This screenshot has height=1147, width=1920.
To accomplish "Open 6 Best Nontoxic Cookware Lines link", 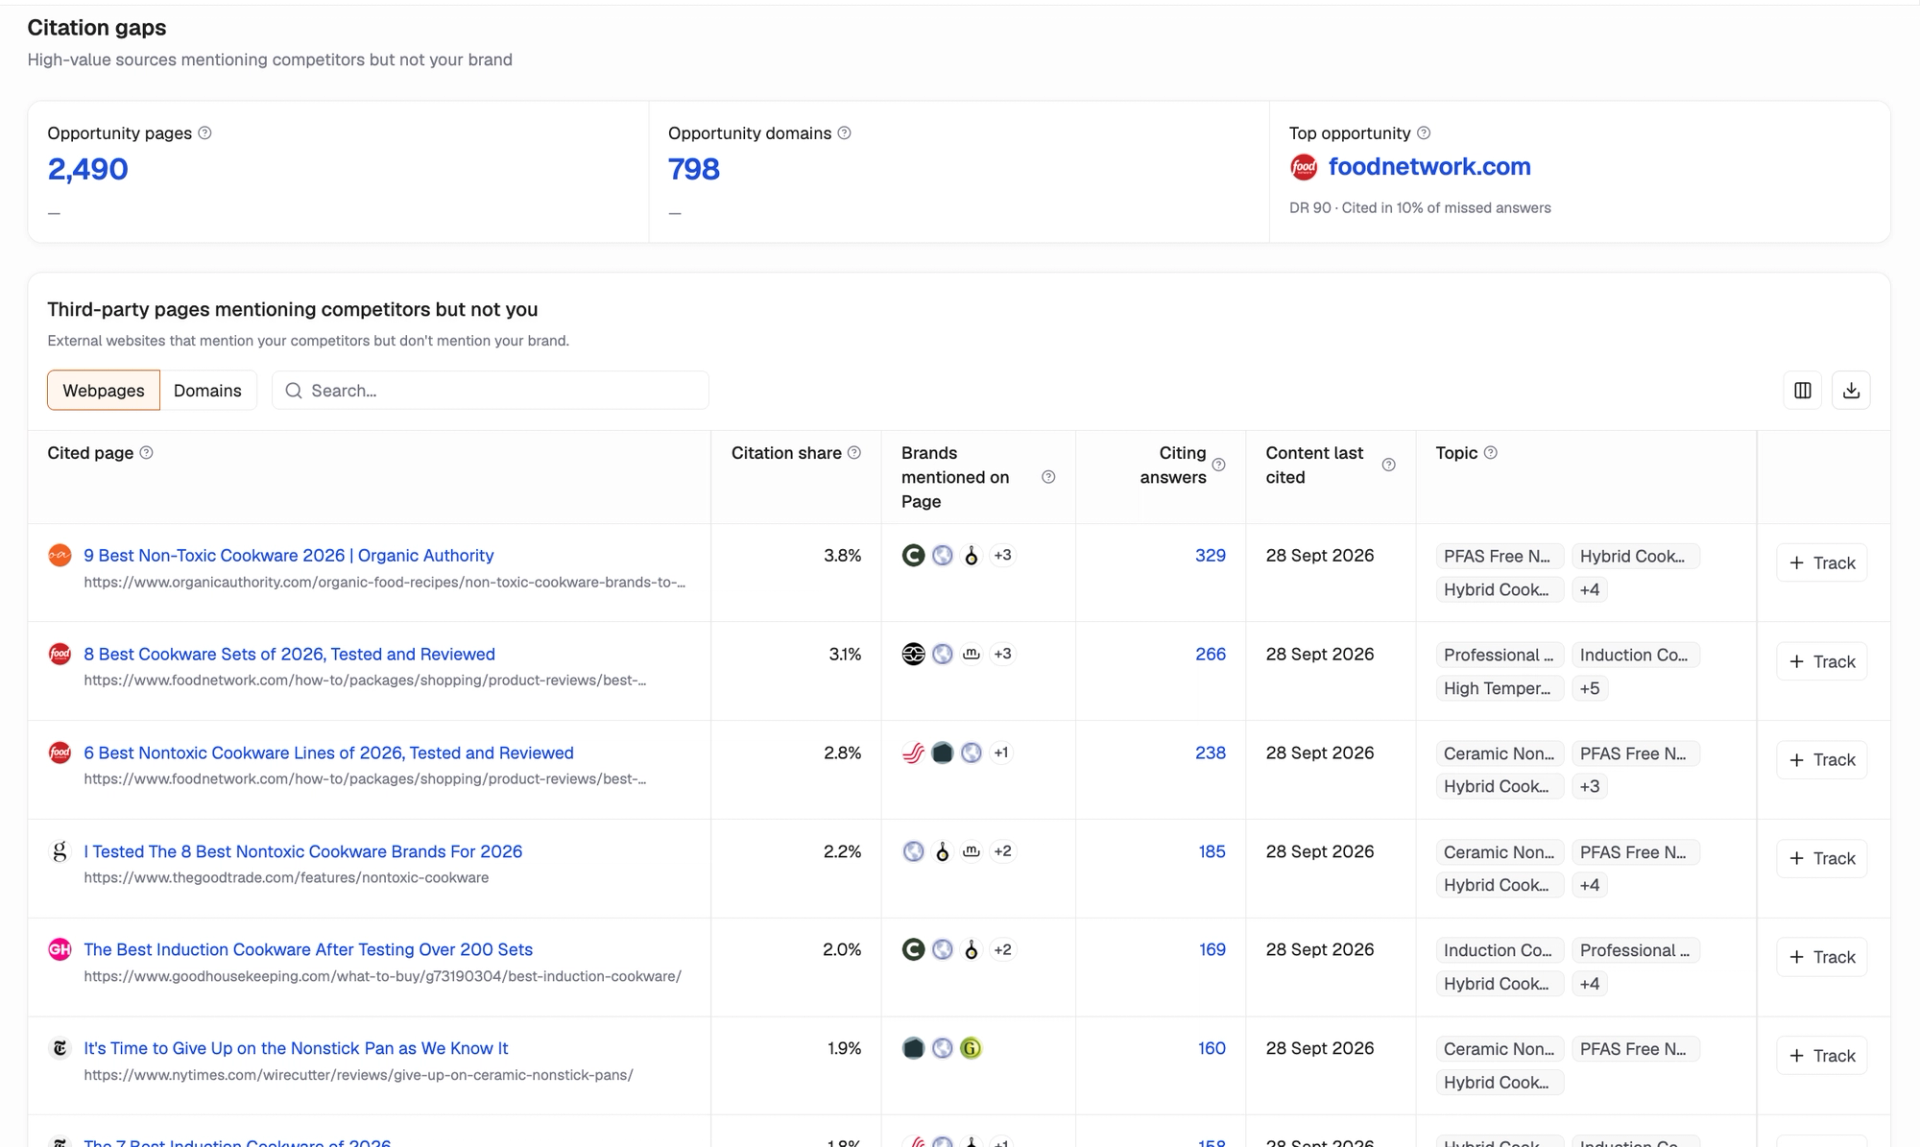I will [x=329, y=753].
